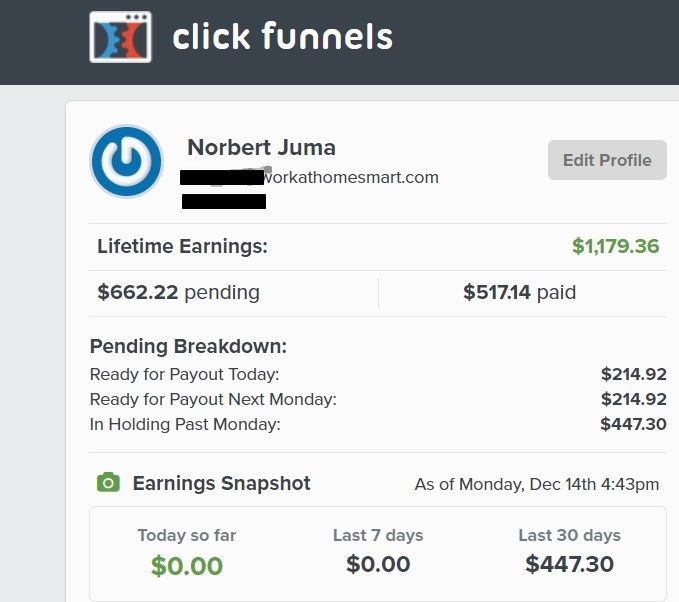
Task: Click the 'Today so far' label
Action: coord(187,535)
